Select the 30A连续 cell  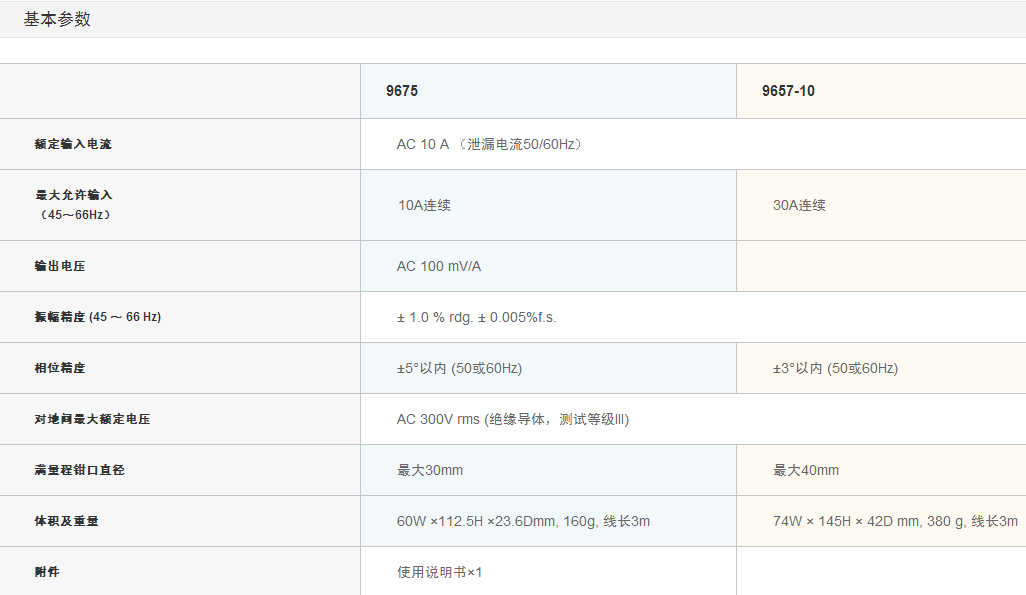799,205
